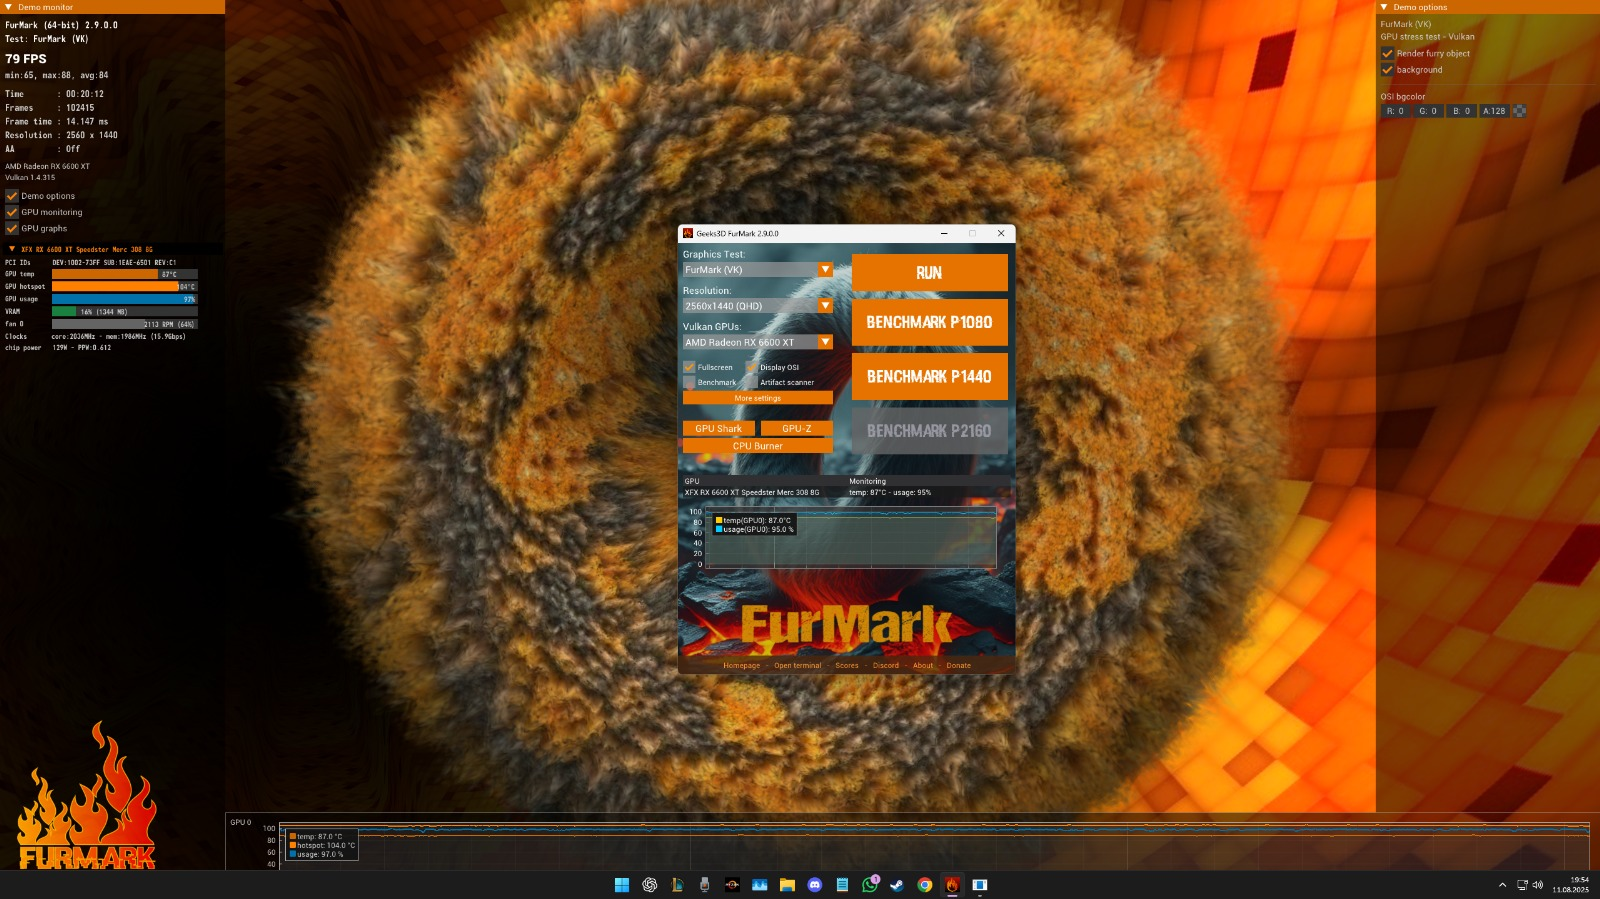
Task: Open Google Chrome from the taskbar
Action: click(925, 885)
